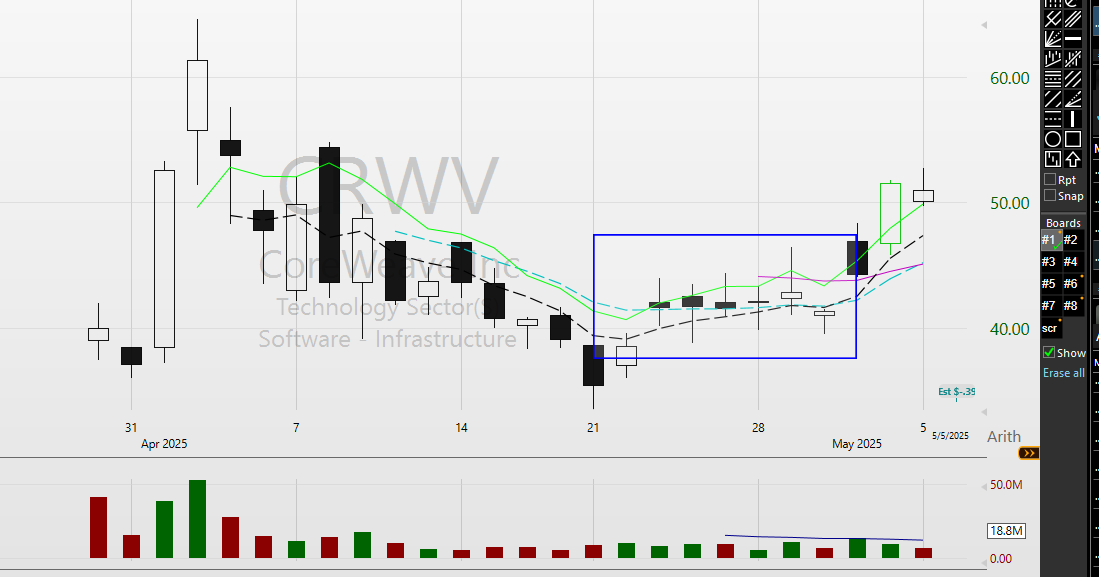The height and width of the screenshot is (577, 1099).
Task: Click the tallest green volume bar
Action: (198, 519)
